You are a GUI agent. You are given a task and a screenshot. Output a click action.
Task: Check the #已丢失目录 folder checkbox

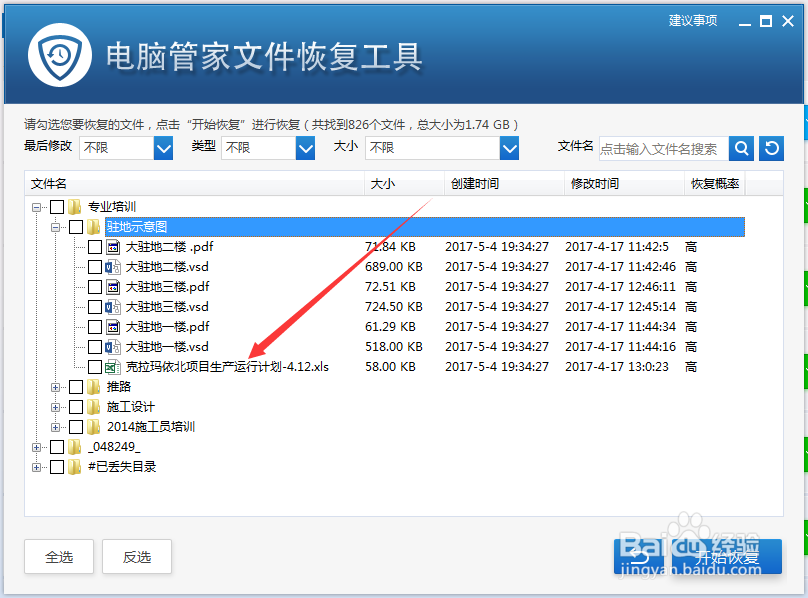[x=57, y=467]
